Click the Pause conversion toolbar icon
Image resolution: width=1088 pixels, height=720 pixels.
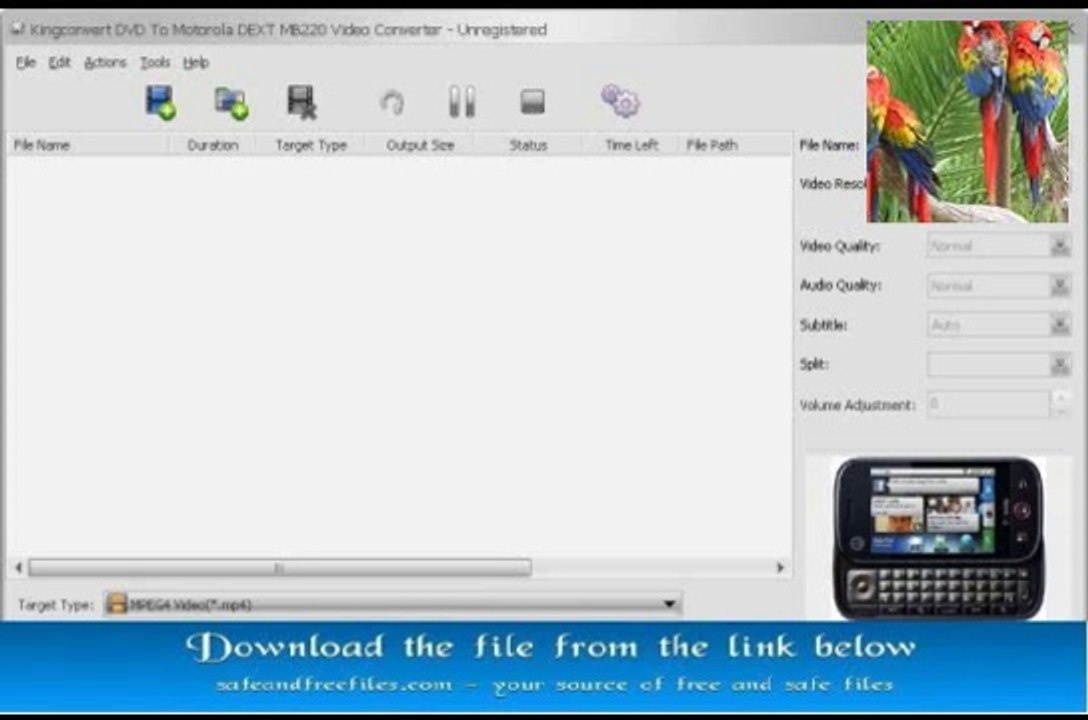click(462, 101)
